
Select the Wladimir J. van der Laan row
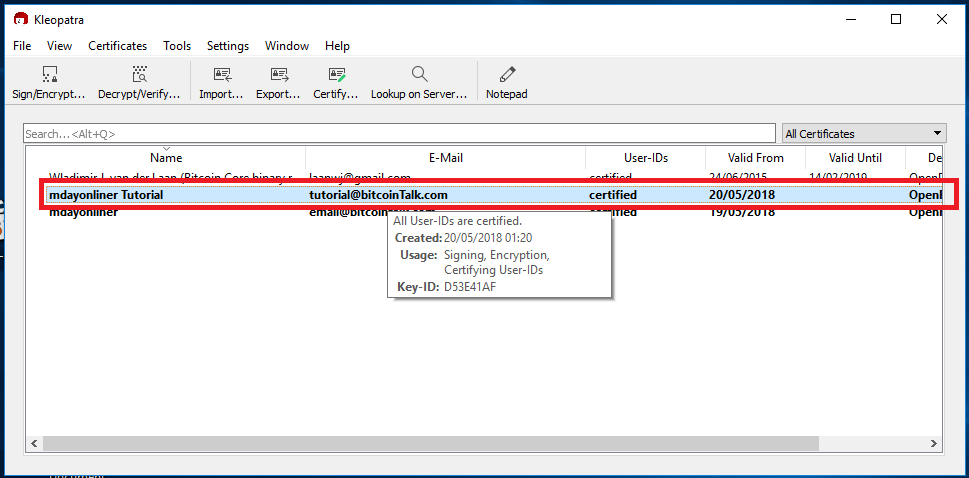pyautogui.click(x=484, y=176)
